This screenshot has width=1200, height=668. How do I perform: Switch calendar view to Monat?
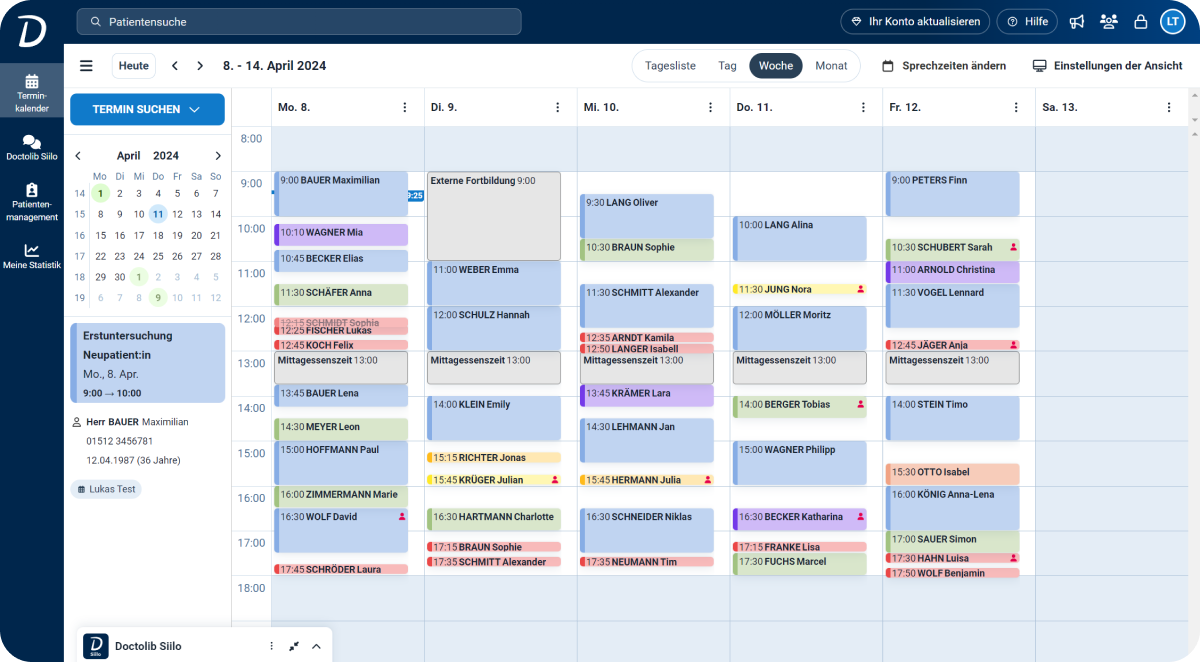pyautogui.click(x=831, y=65)
